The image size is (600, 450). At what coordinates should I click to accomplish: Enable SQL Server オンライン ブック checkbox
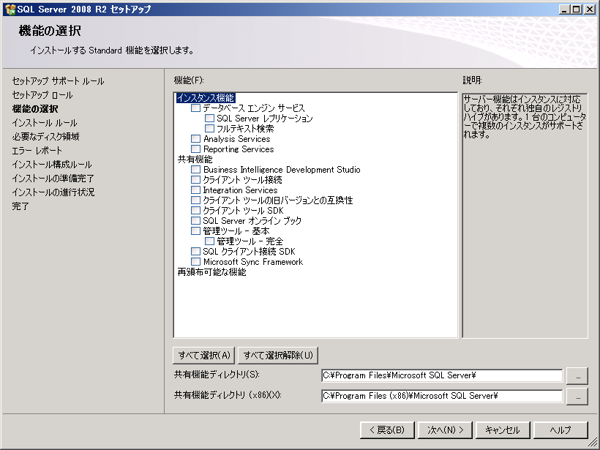click(x=196, y=221)
